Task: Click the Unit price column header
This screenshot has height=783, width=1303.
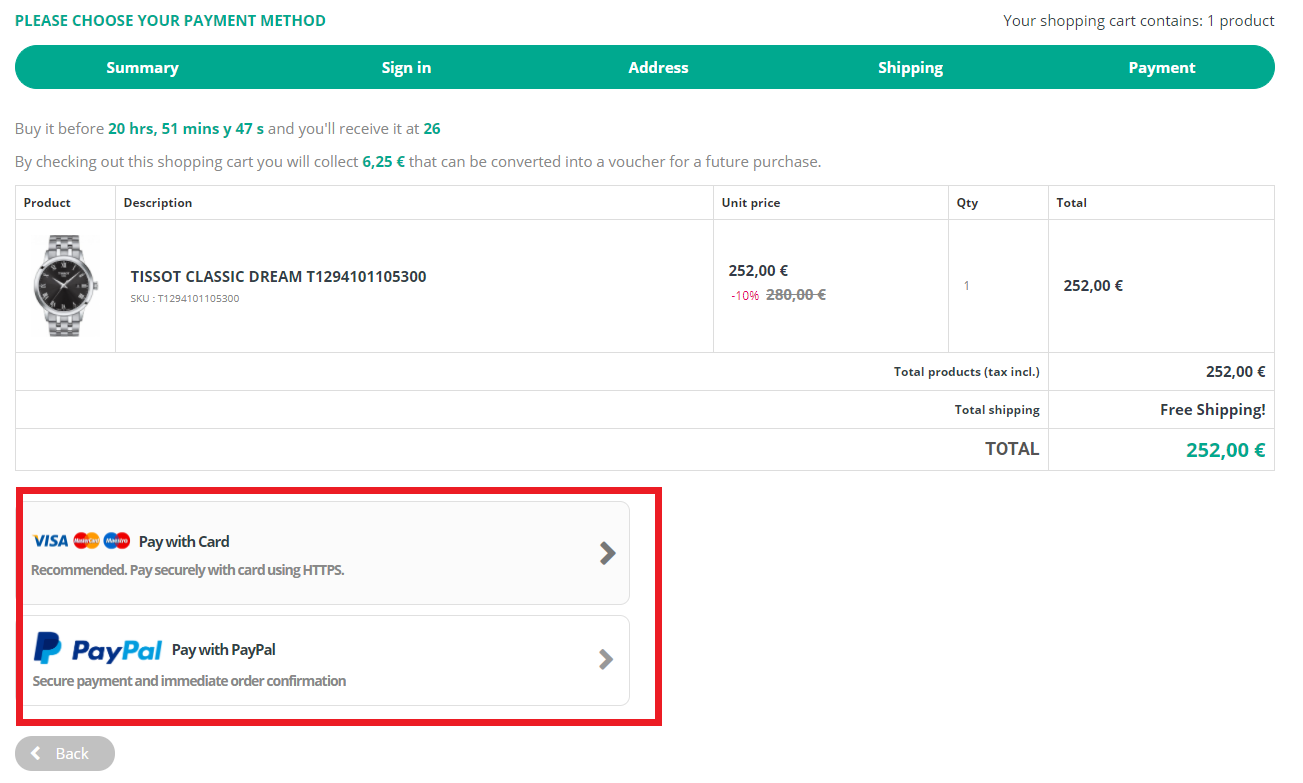Action: coord(751,202)
